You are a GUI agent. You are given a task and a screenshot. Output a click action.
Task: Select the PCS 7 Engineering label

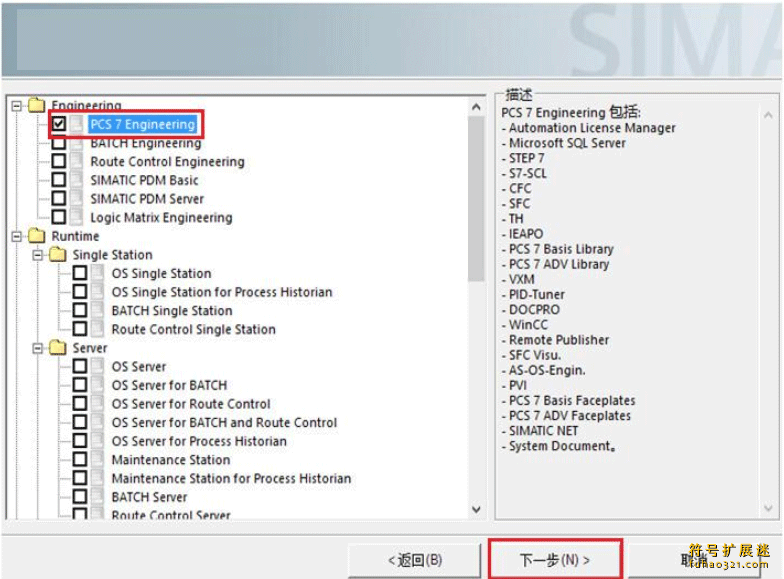(142, 124)
